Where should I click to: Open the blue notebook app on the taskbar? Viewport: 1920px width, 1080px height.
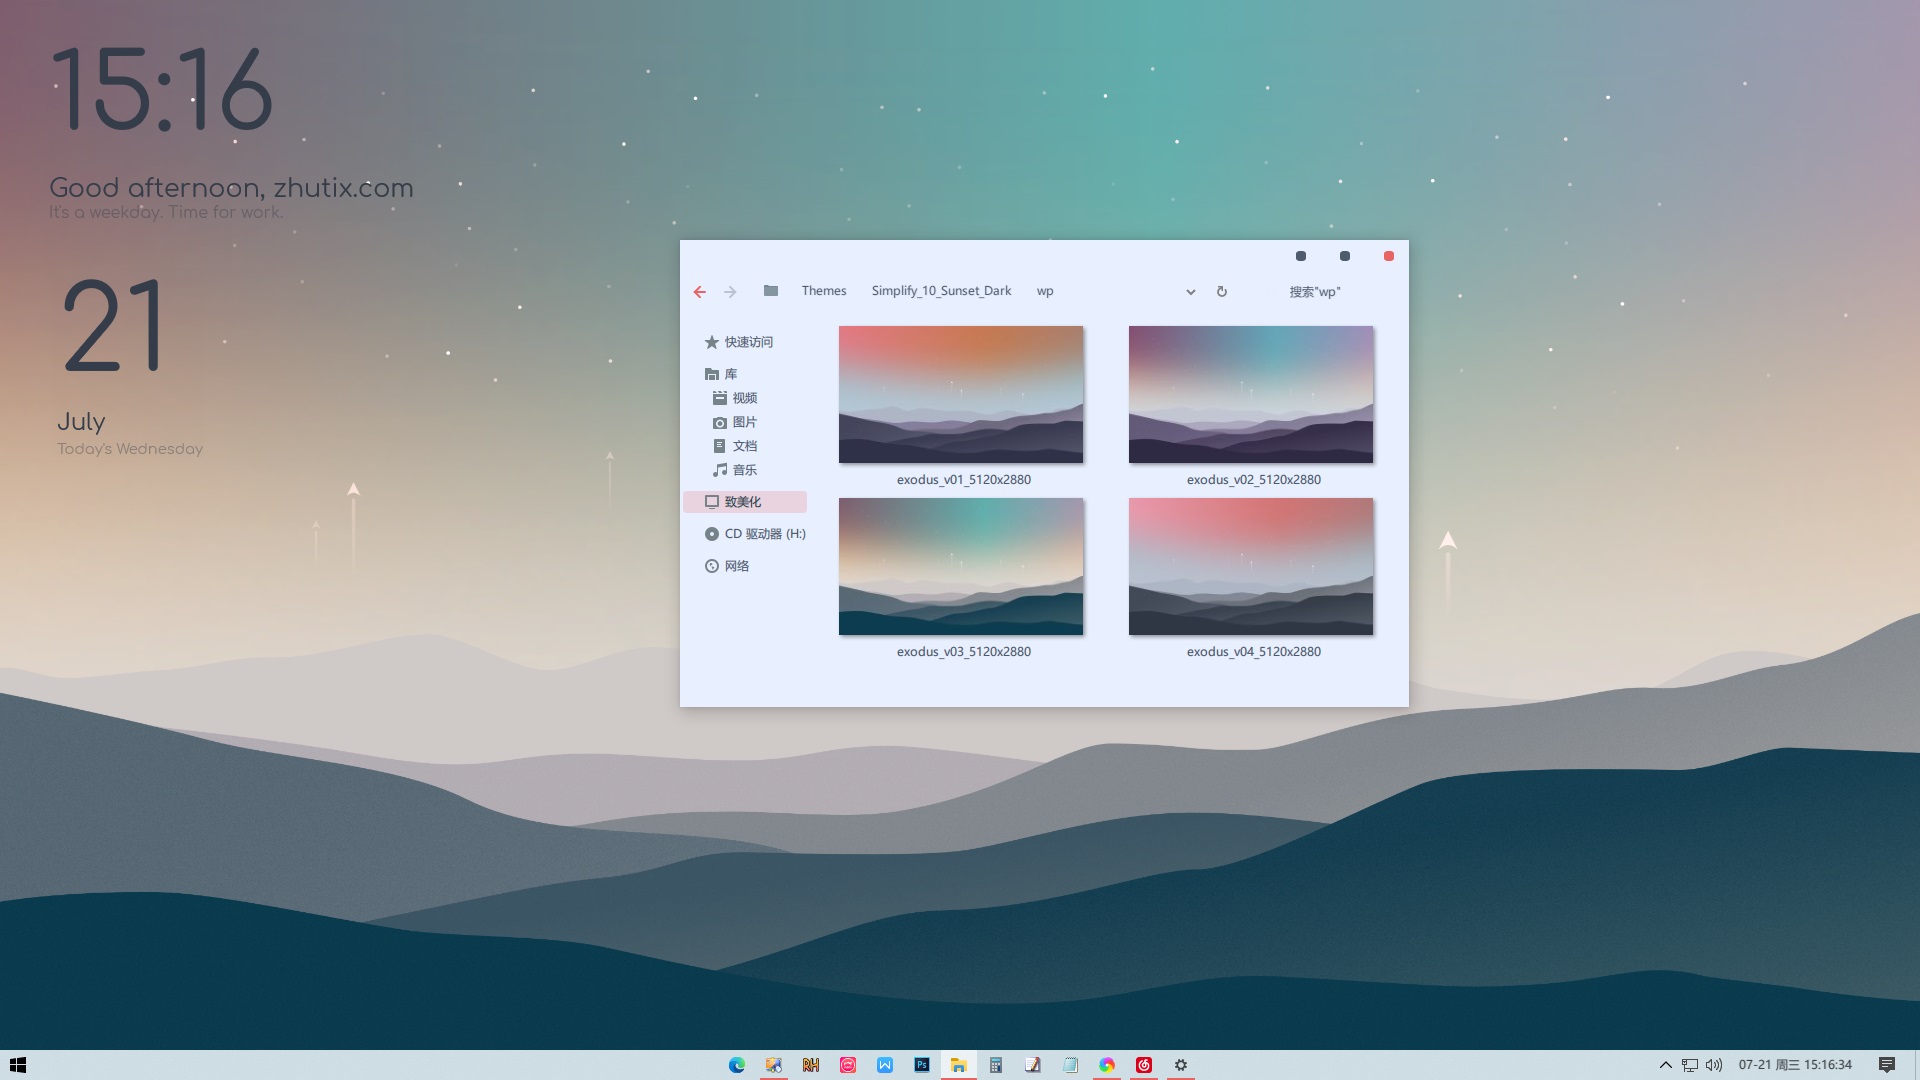point(1070,1065)
